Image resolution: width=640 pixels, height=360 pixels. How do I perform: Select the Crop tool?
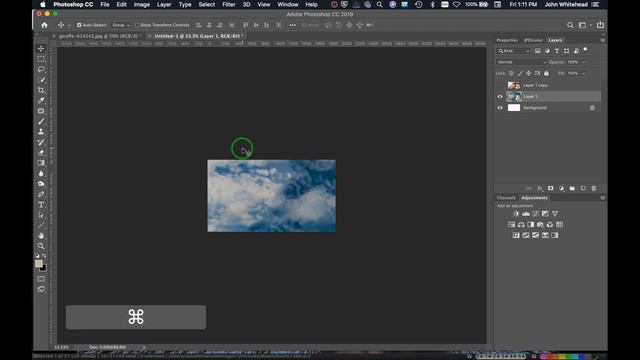pyautogui.click(x=41, y=90)
